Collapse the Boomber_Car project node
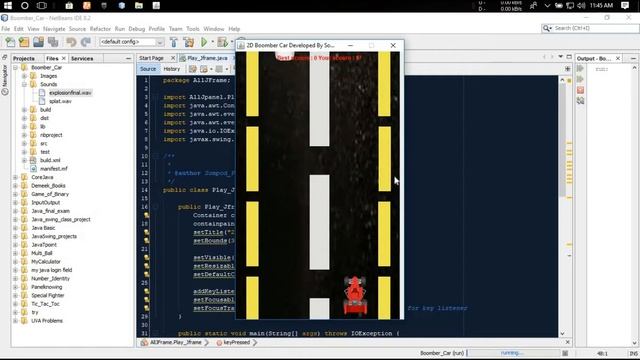 [x=15, y=67]
